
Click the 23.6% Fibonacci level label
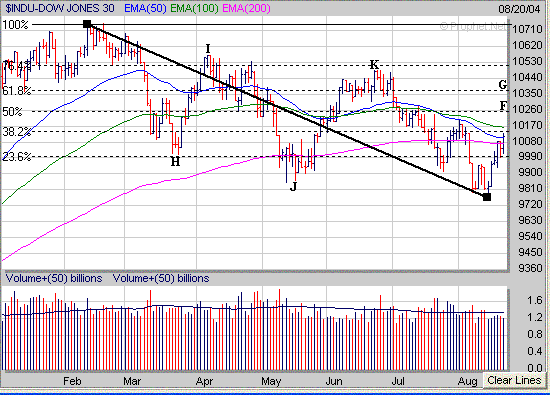click(x=17, y=157)
